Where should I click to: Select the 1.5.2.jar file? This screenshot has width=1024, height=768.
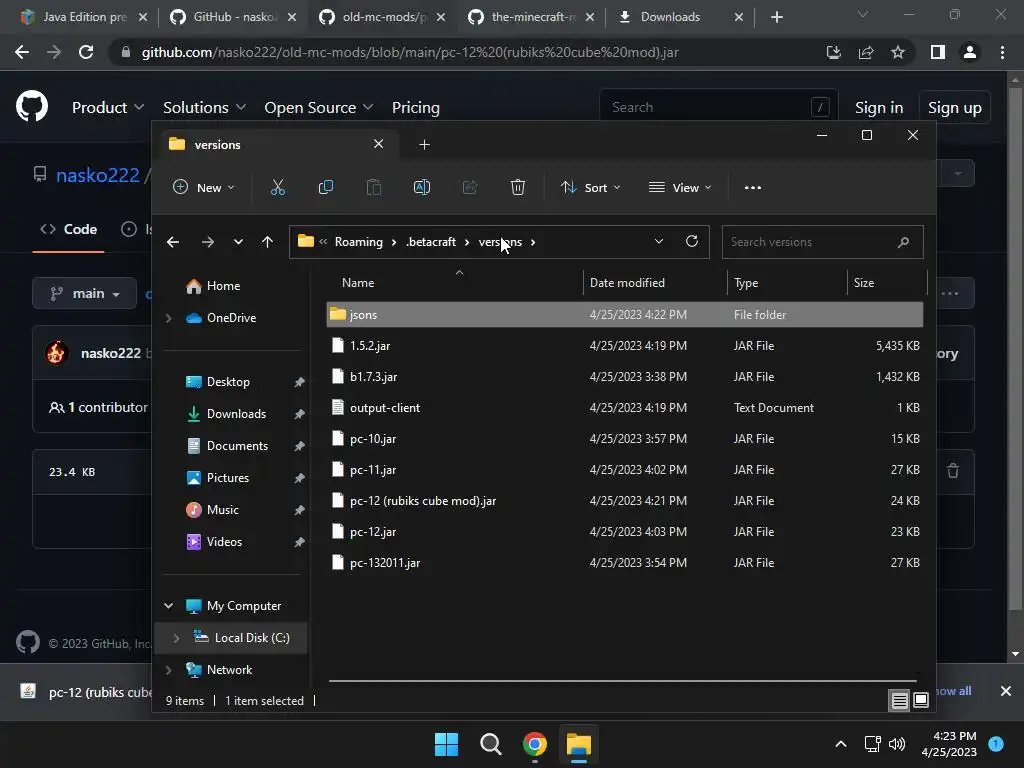624,345
